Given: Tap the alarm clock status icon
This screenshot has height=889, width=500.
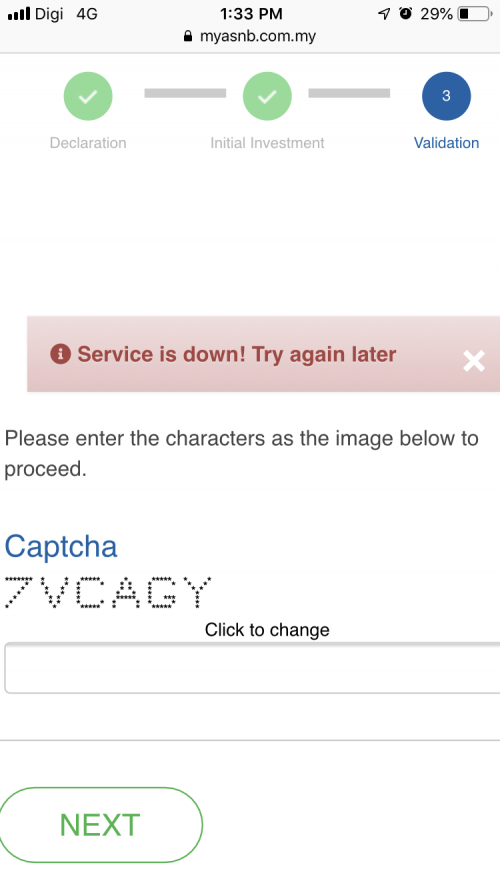Looking at the screenshot, I should [405, 14].
